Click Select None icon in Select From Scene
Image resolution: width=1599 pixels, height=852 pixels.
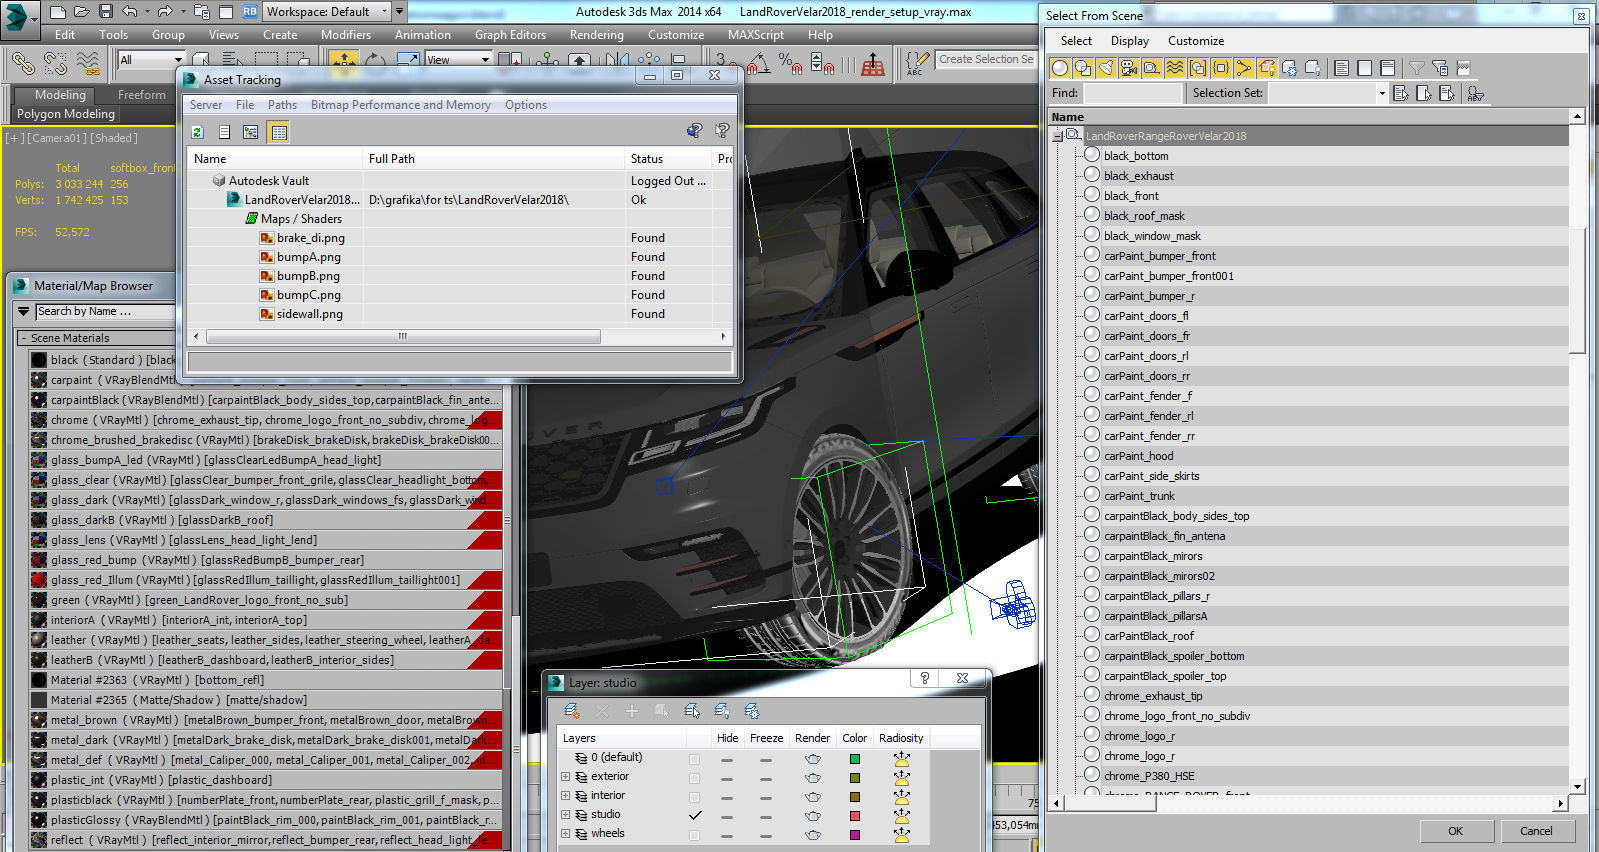[x=1364, y=68]
